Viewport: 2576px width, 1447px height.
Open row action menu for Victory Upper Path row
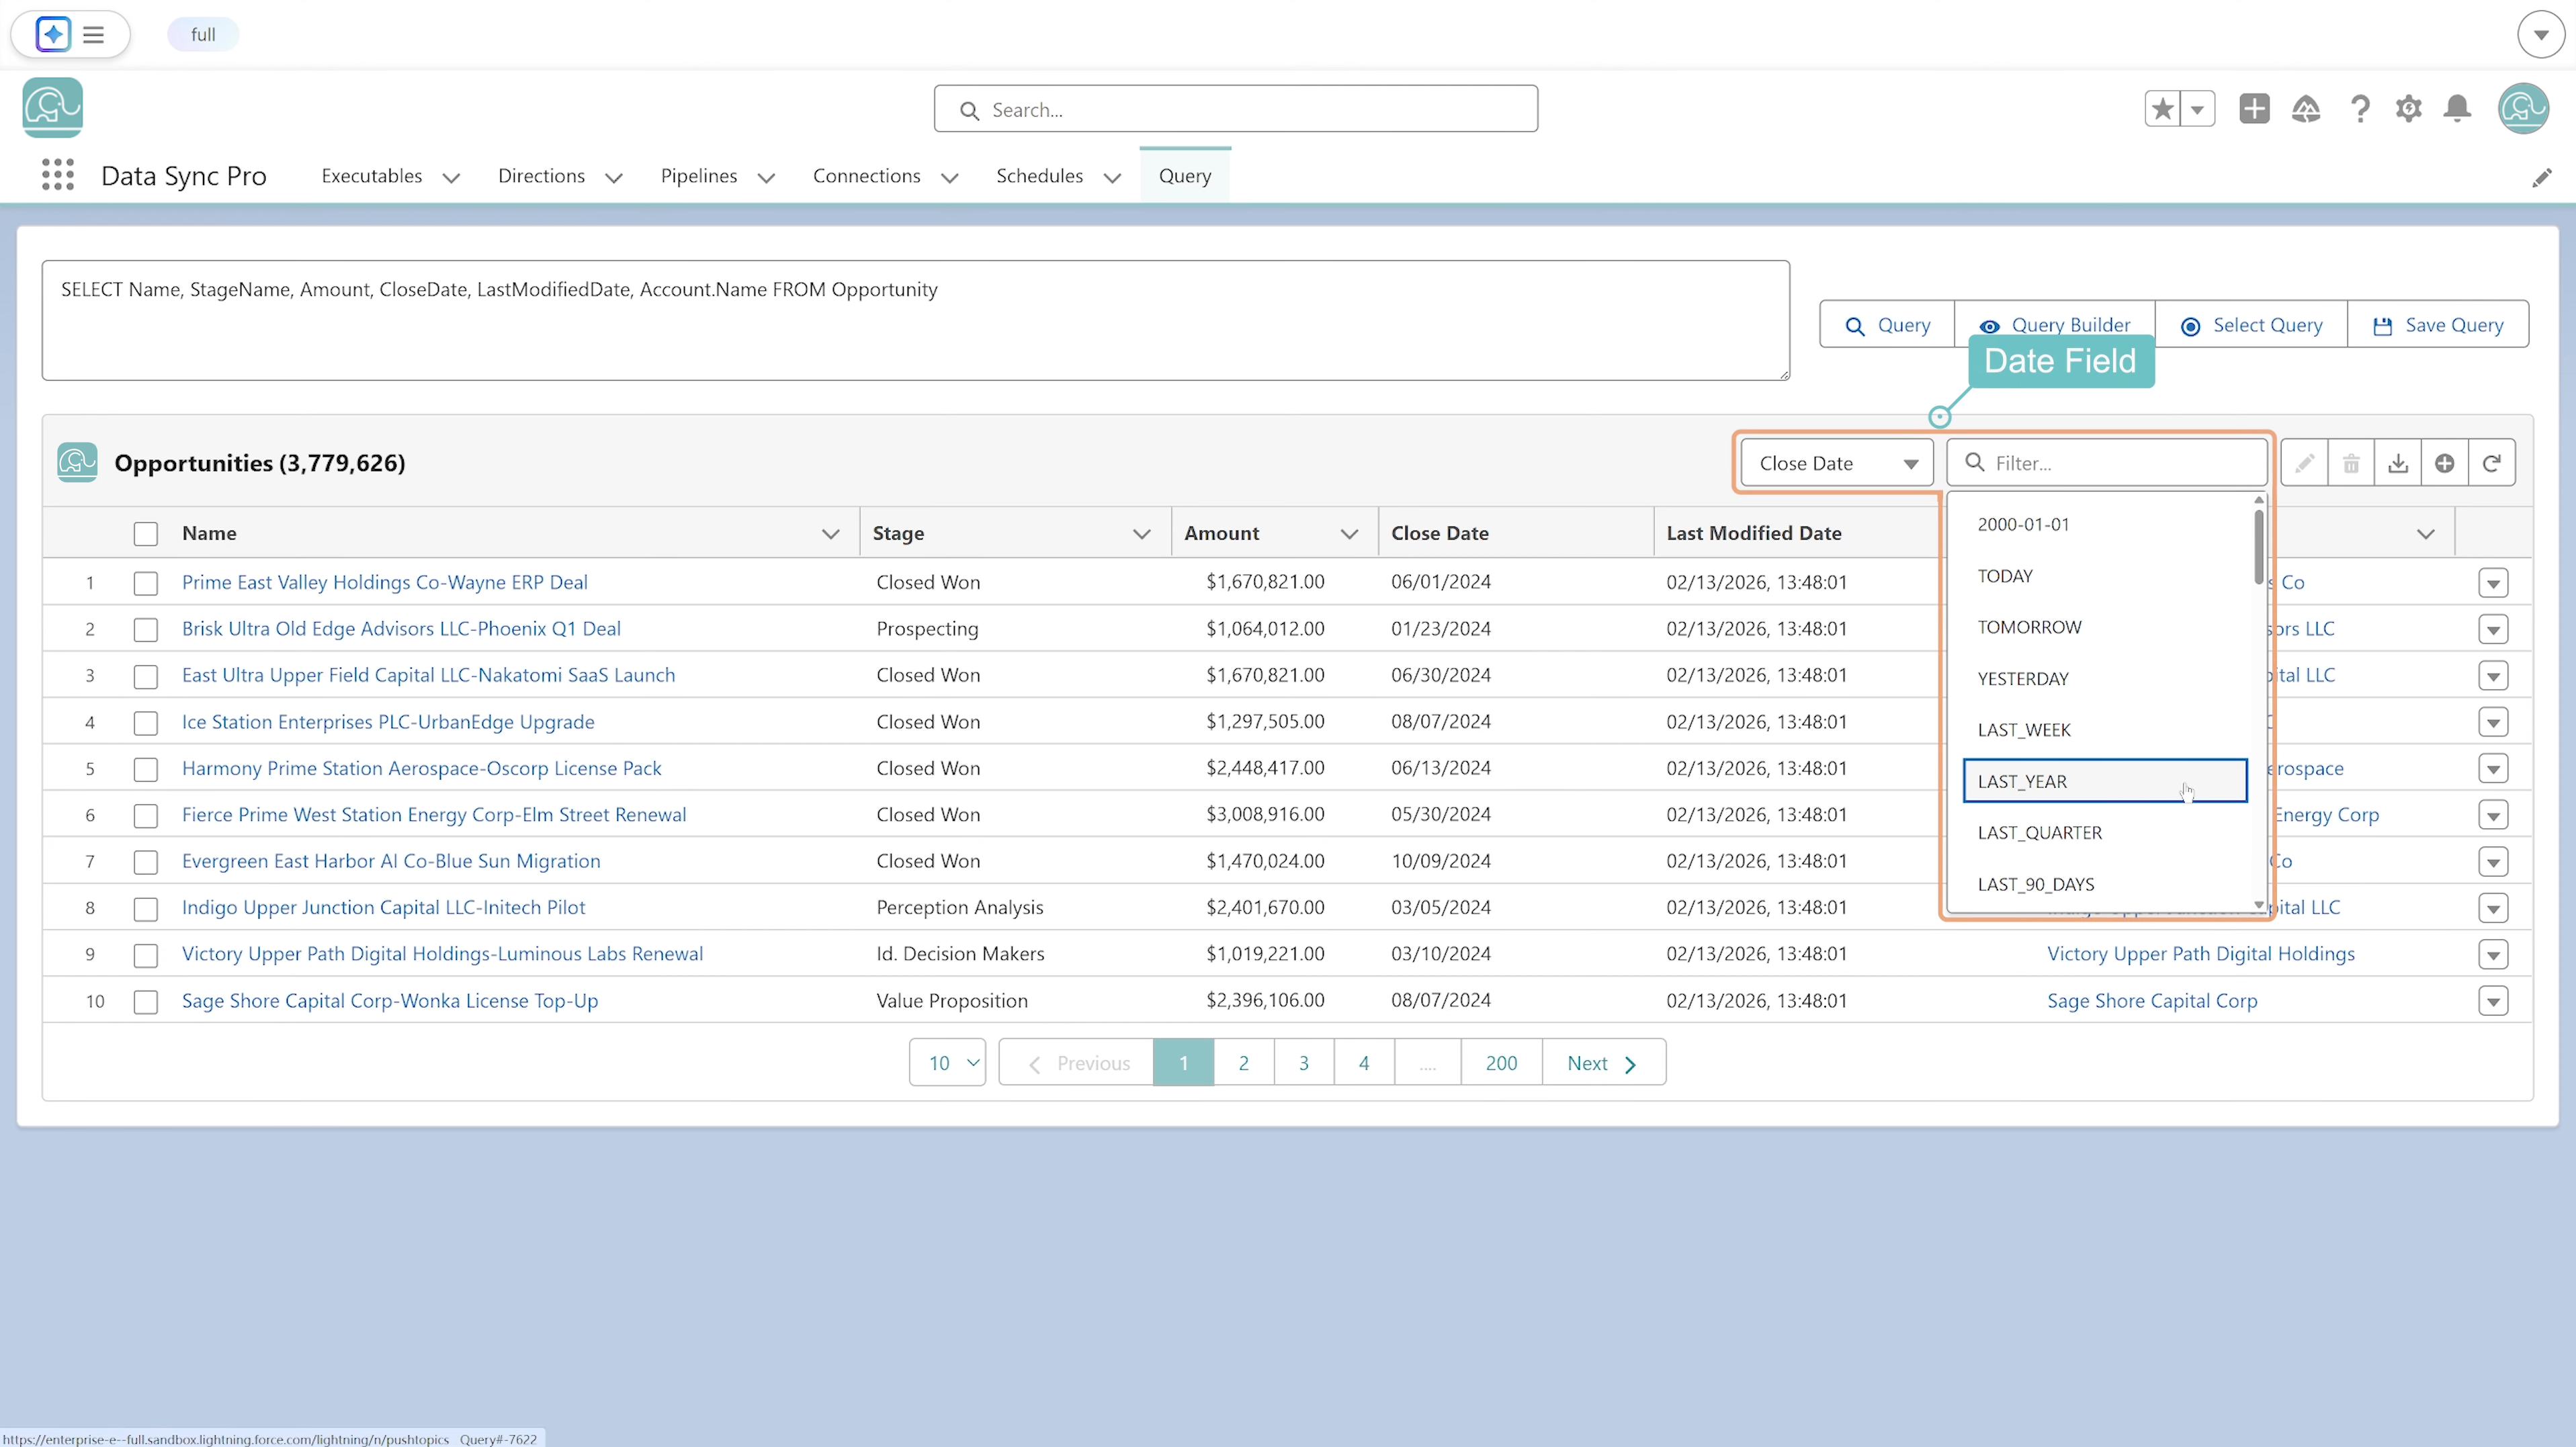pos(2493,955)
